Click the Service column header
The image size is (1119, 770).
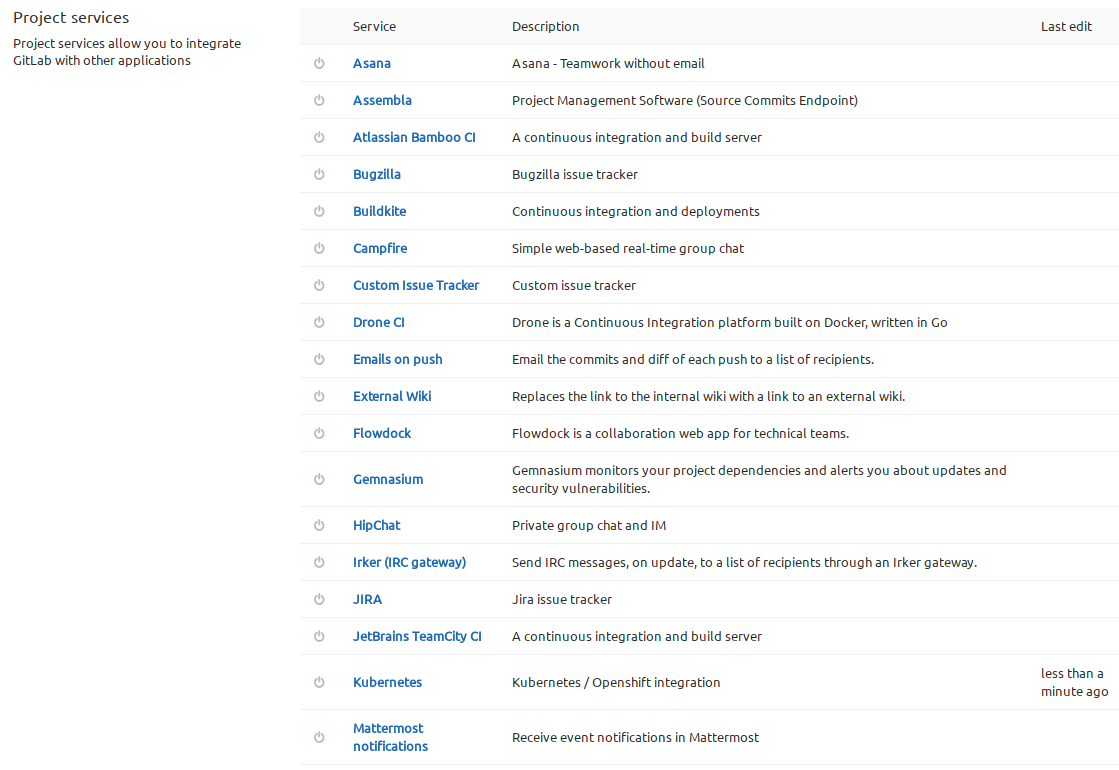374,26
